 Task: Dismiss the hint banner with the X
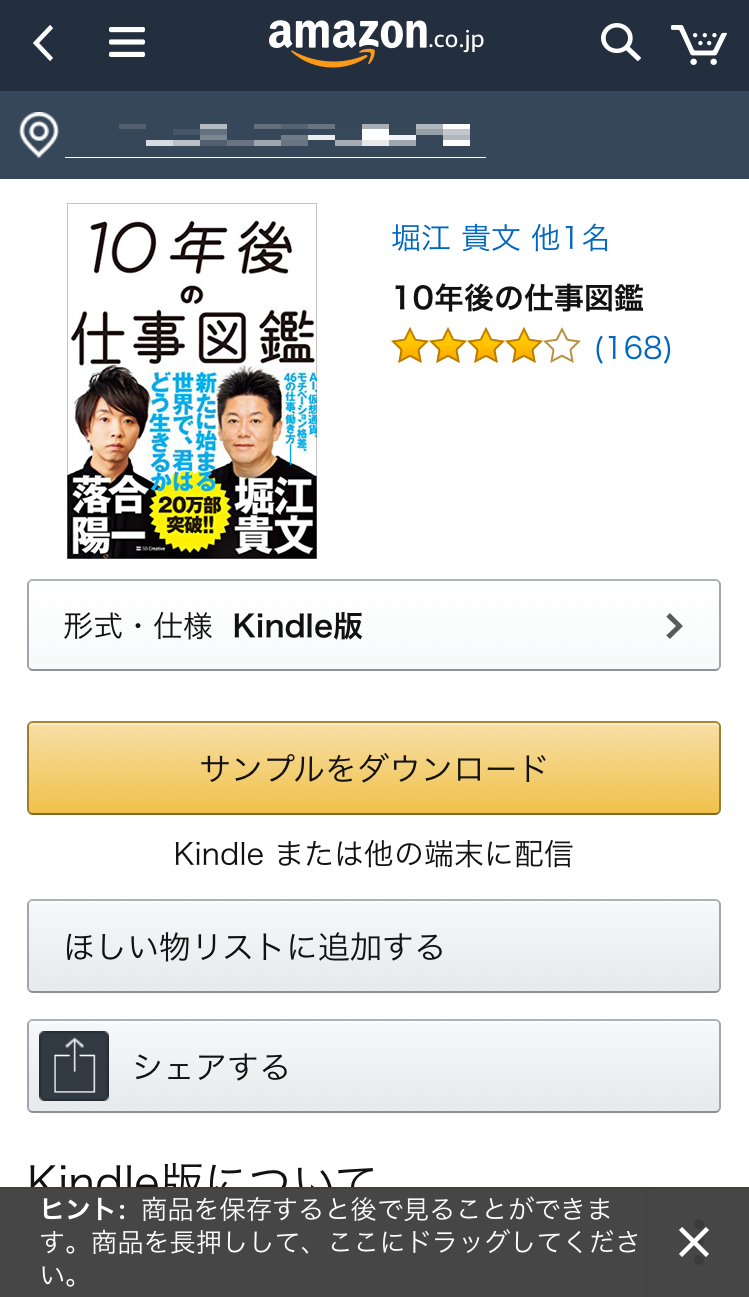click(694, 1242)
